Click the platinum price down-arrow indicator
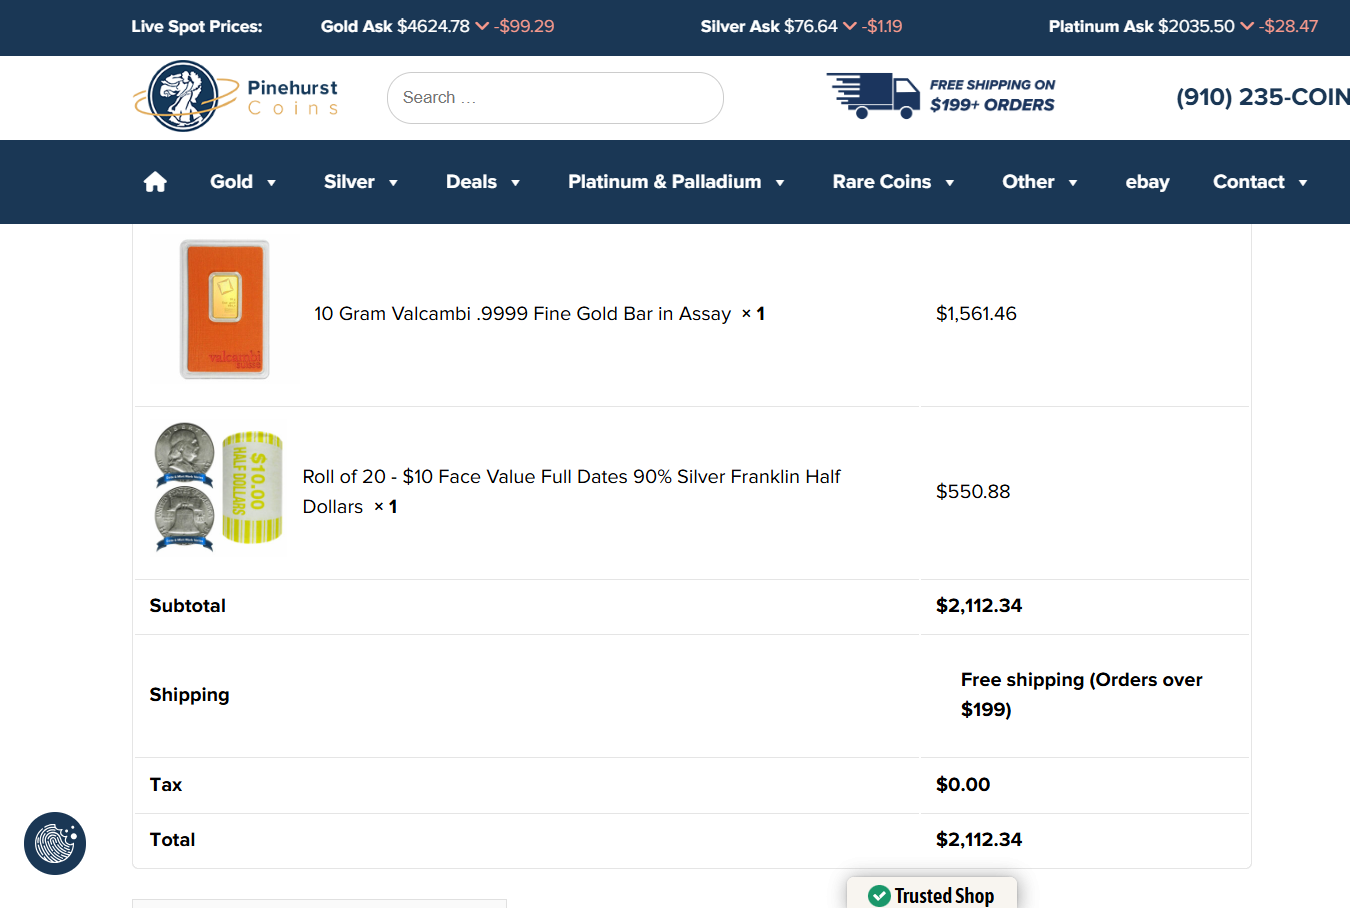Image resolution: width=1350 pixels, height=908 pixels. 1247,26
